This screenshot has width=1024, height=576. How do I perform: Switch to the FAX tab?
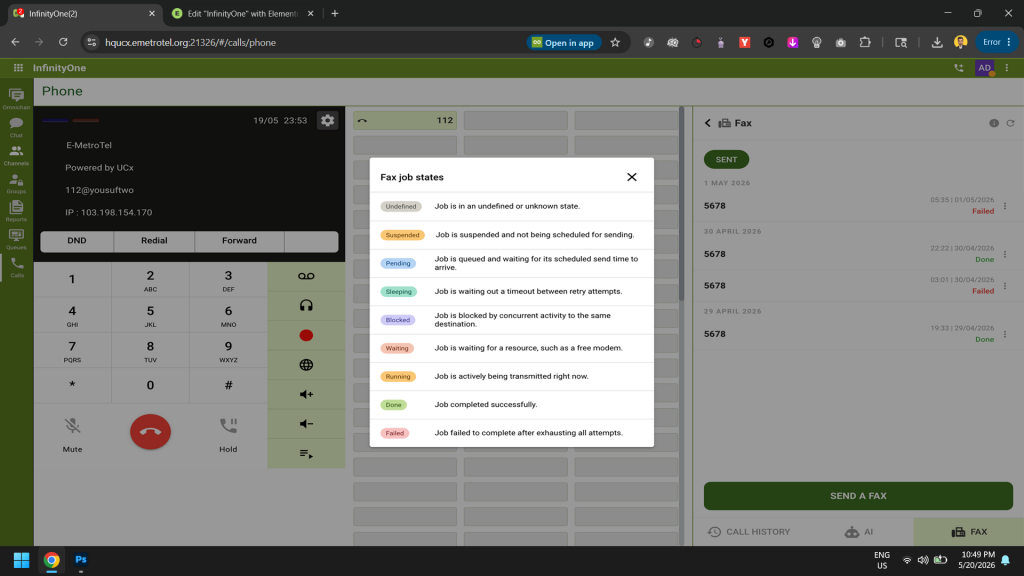click(x=968, y=532)
